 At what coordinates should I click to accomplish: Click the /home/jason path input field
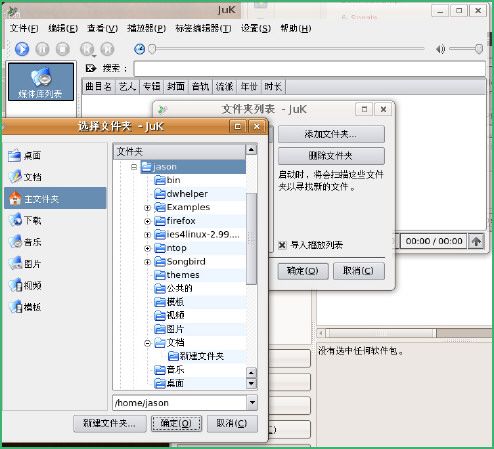click(x=180, y=403)
